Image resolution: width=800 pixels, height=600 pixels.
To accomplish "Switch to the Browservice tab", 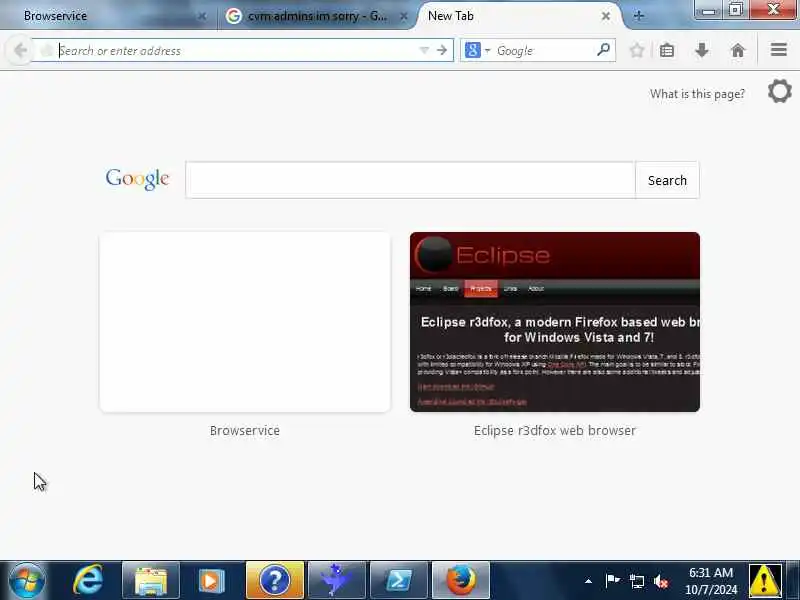I will pyautogui.click(x=108, y=16).
